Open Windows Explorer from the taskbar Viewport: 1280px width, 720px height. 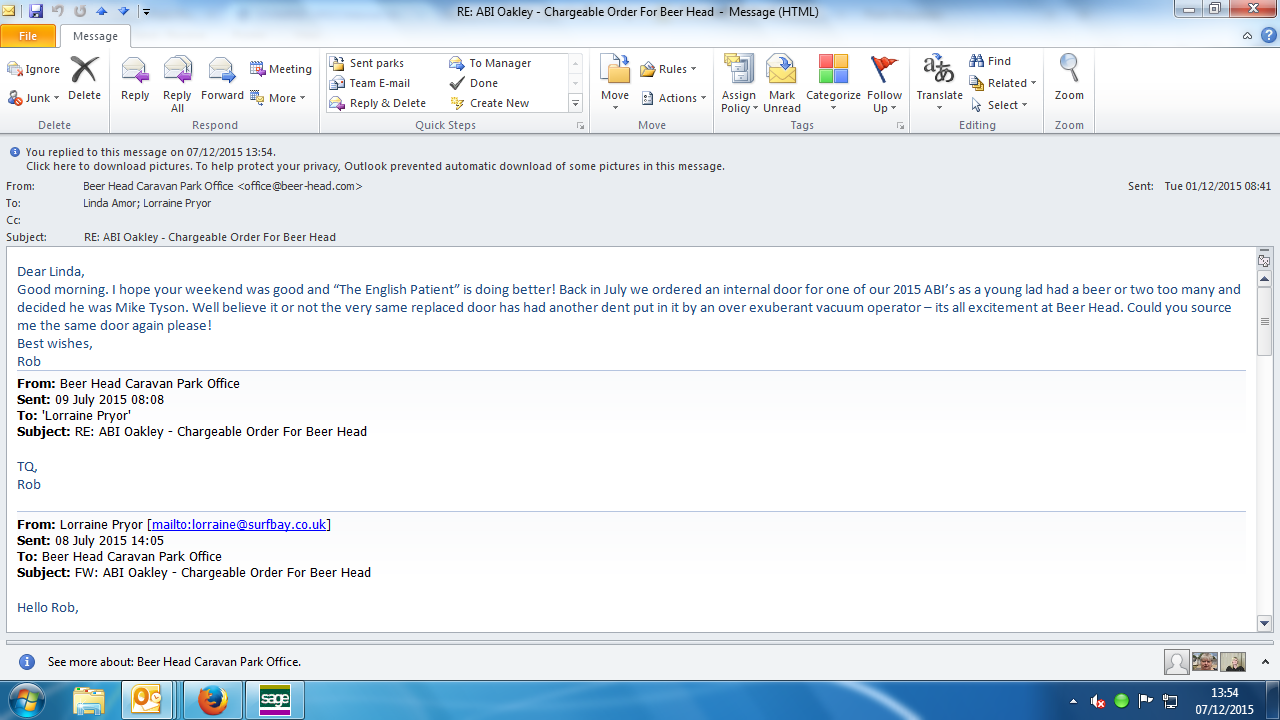[x=89, y=700]
